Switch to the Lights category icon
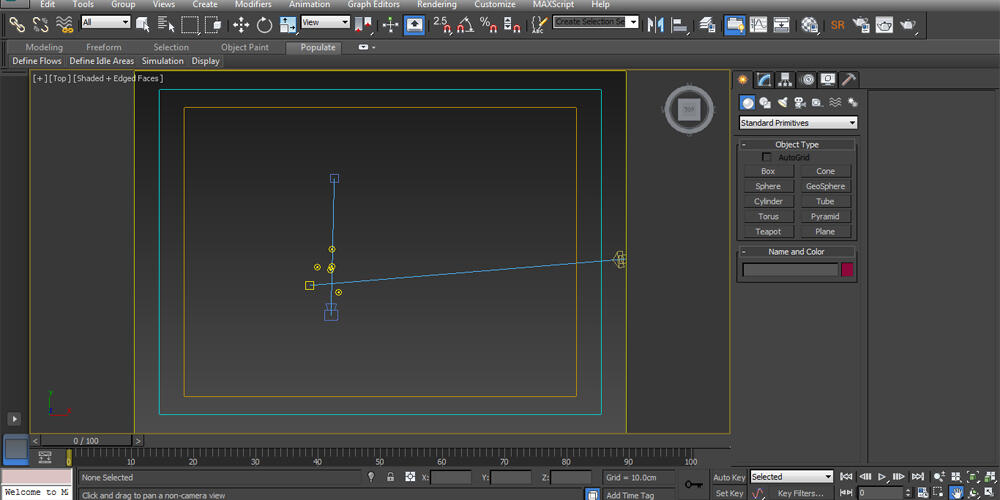Screen dimensions: 1000x500 click(783, 102)
